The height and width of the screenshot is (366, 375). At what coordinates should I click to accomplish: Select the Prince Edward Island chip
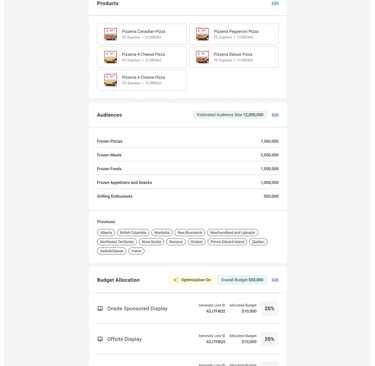[x=227, y=242]
